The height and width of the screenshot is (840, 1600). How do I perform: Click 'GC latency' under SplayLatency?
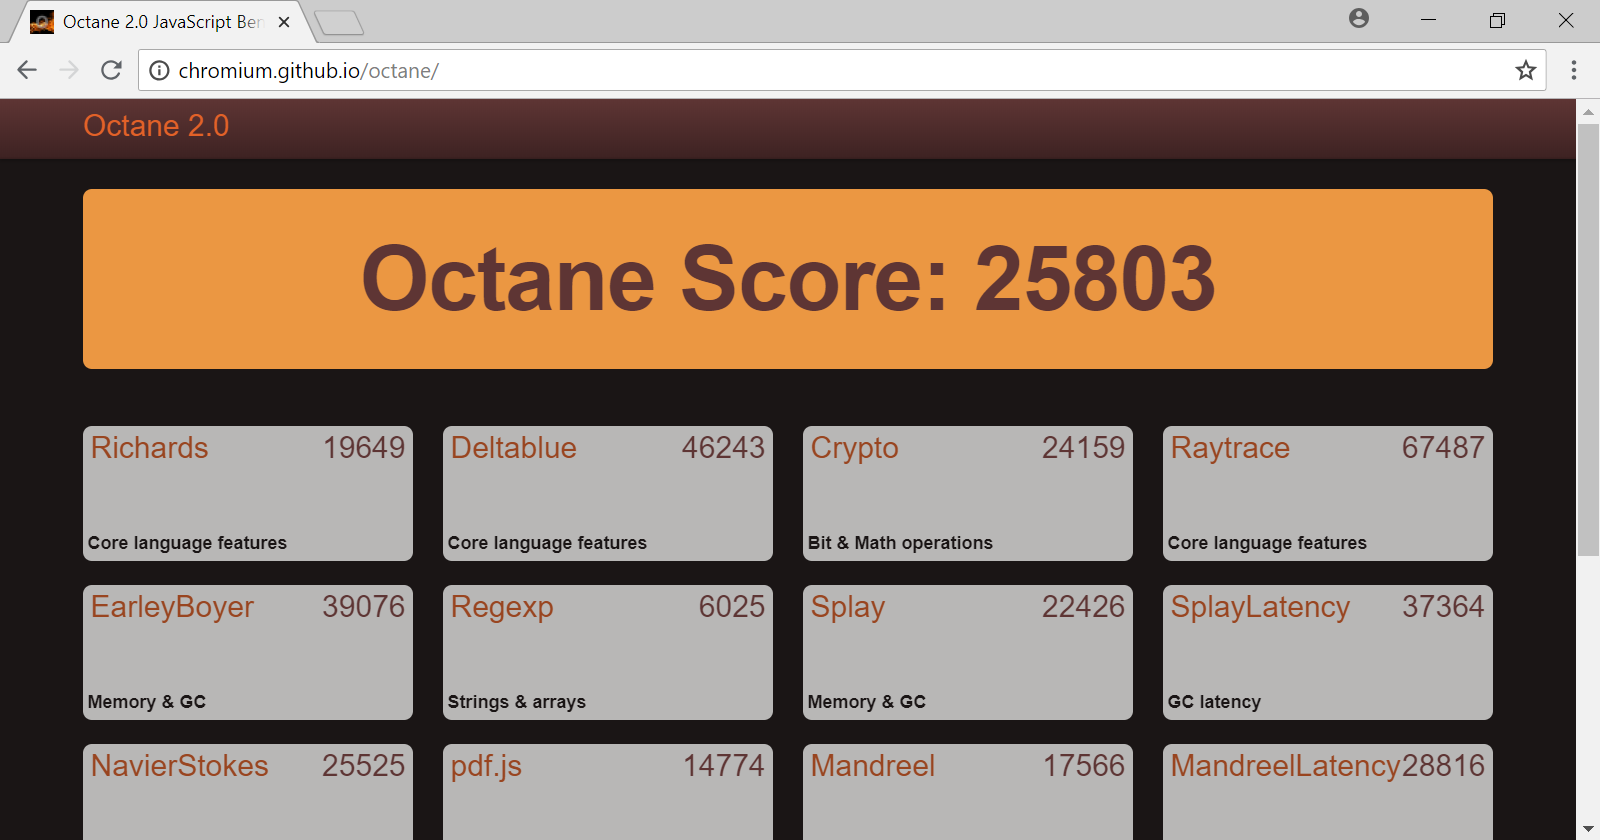pyautogui.click(x=1214, y=702)
